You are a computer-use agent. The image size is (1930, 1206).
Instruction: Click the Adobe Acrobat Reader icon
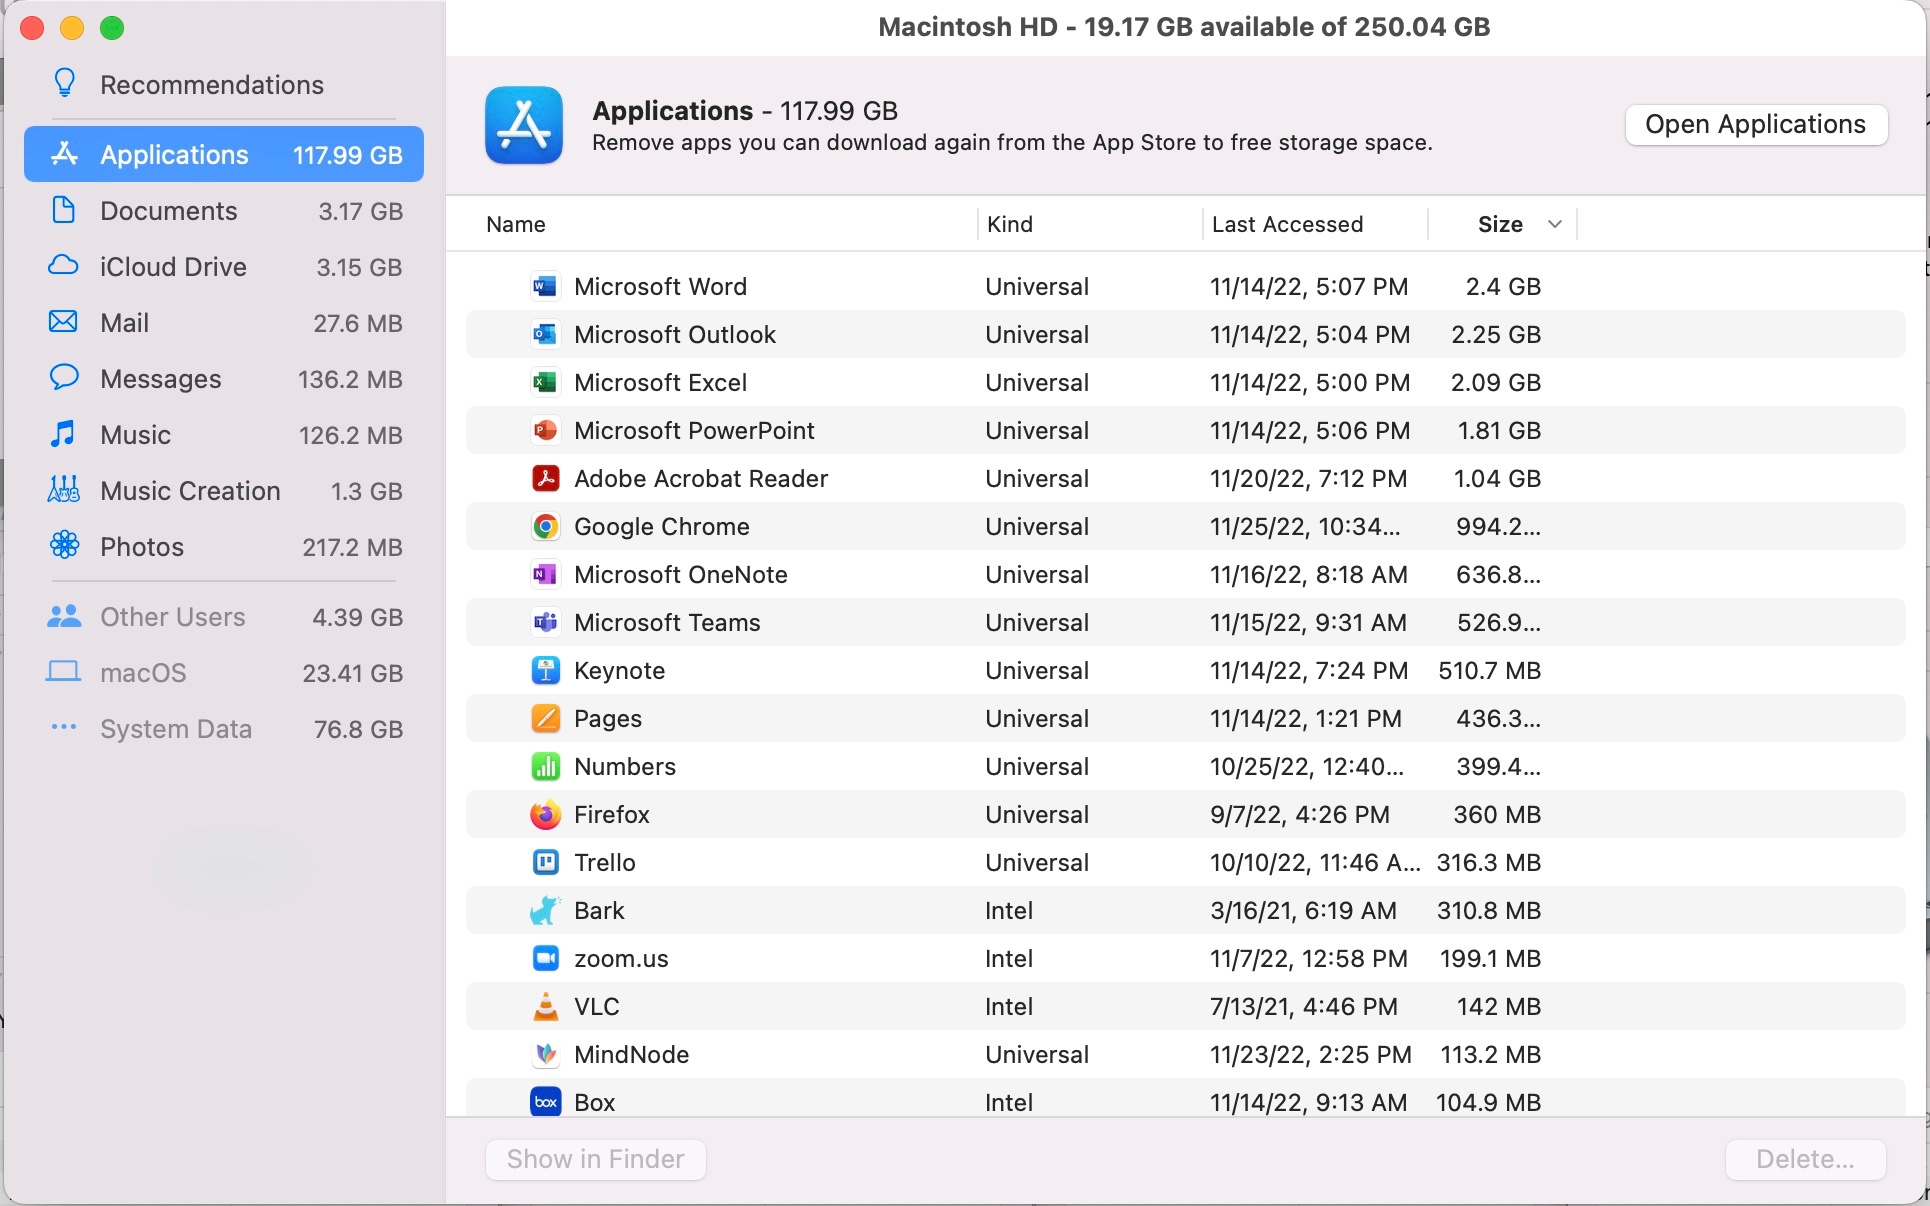tap(545, 479)
